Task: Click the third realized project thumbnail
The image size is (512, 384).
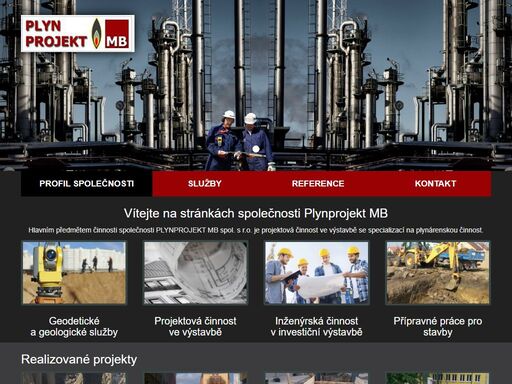Action: (317, 378)
